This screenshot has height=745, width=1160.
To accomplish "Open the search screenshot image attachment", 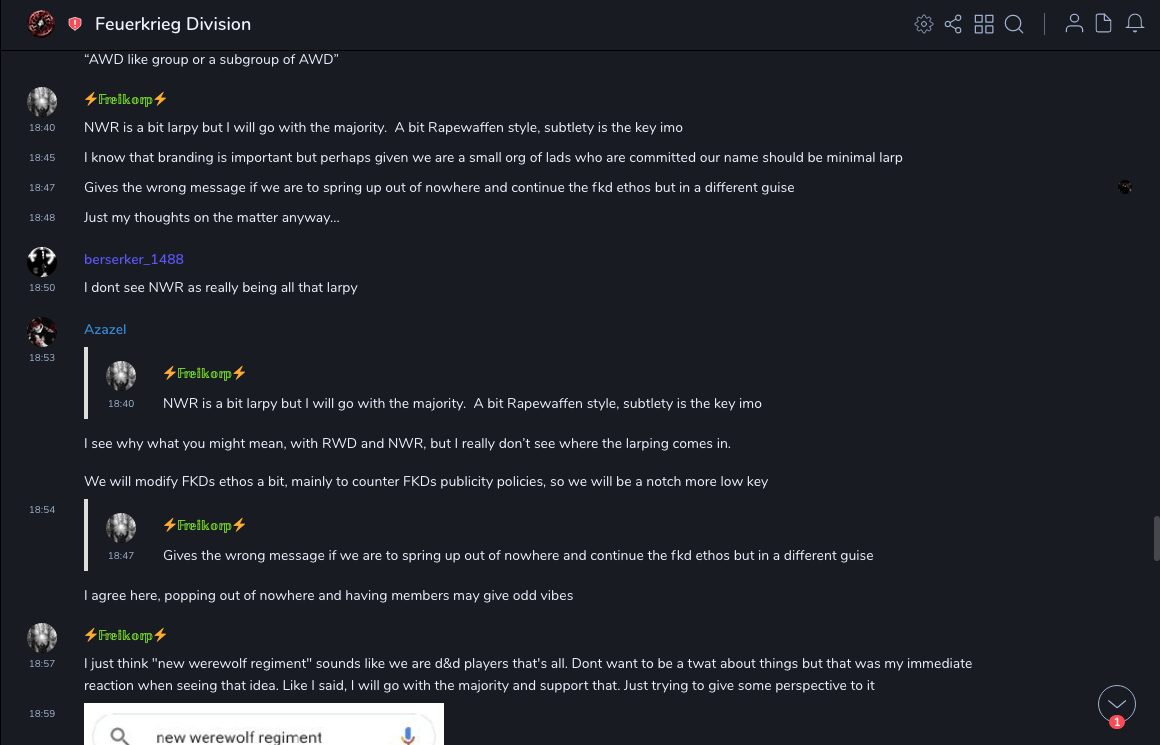I will click(x=264, y=725).
